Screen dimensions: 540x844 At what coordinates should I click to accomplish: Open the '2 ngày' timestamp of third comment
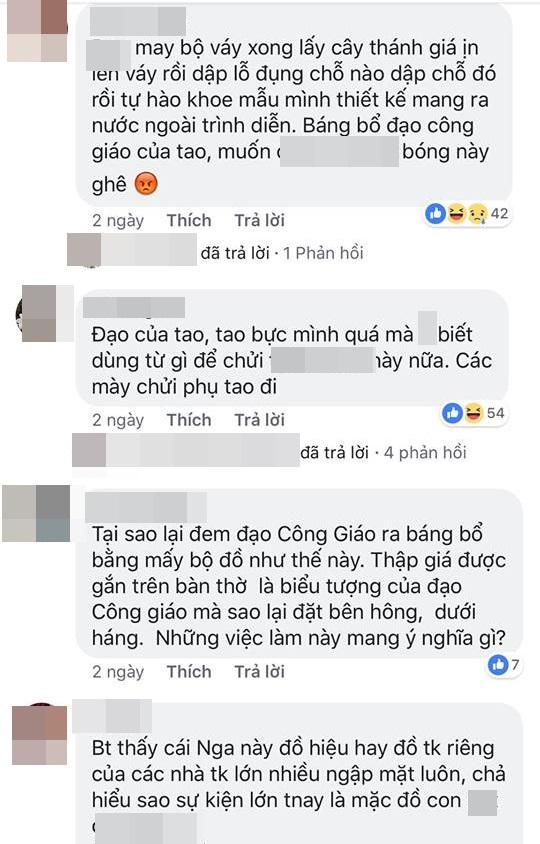(x=118, y=672)
